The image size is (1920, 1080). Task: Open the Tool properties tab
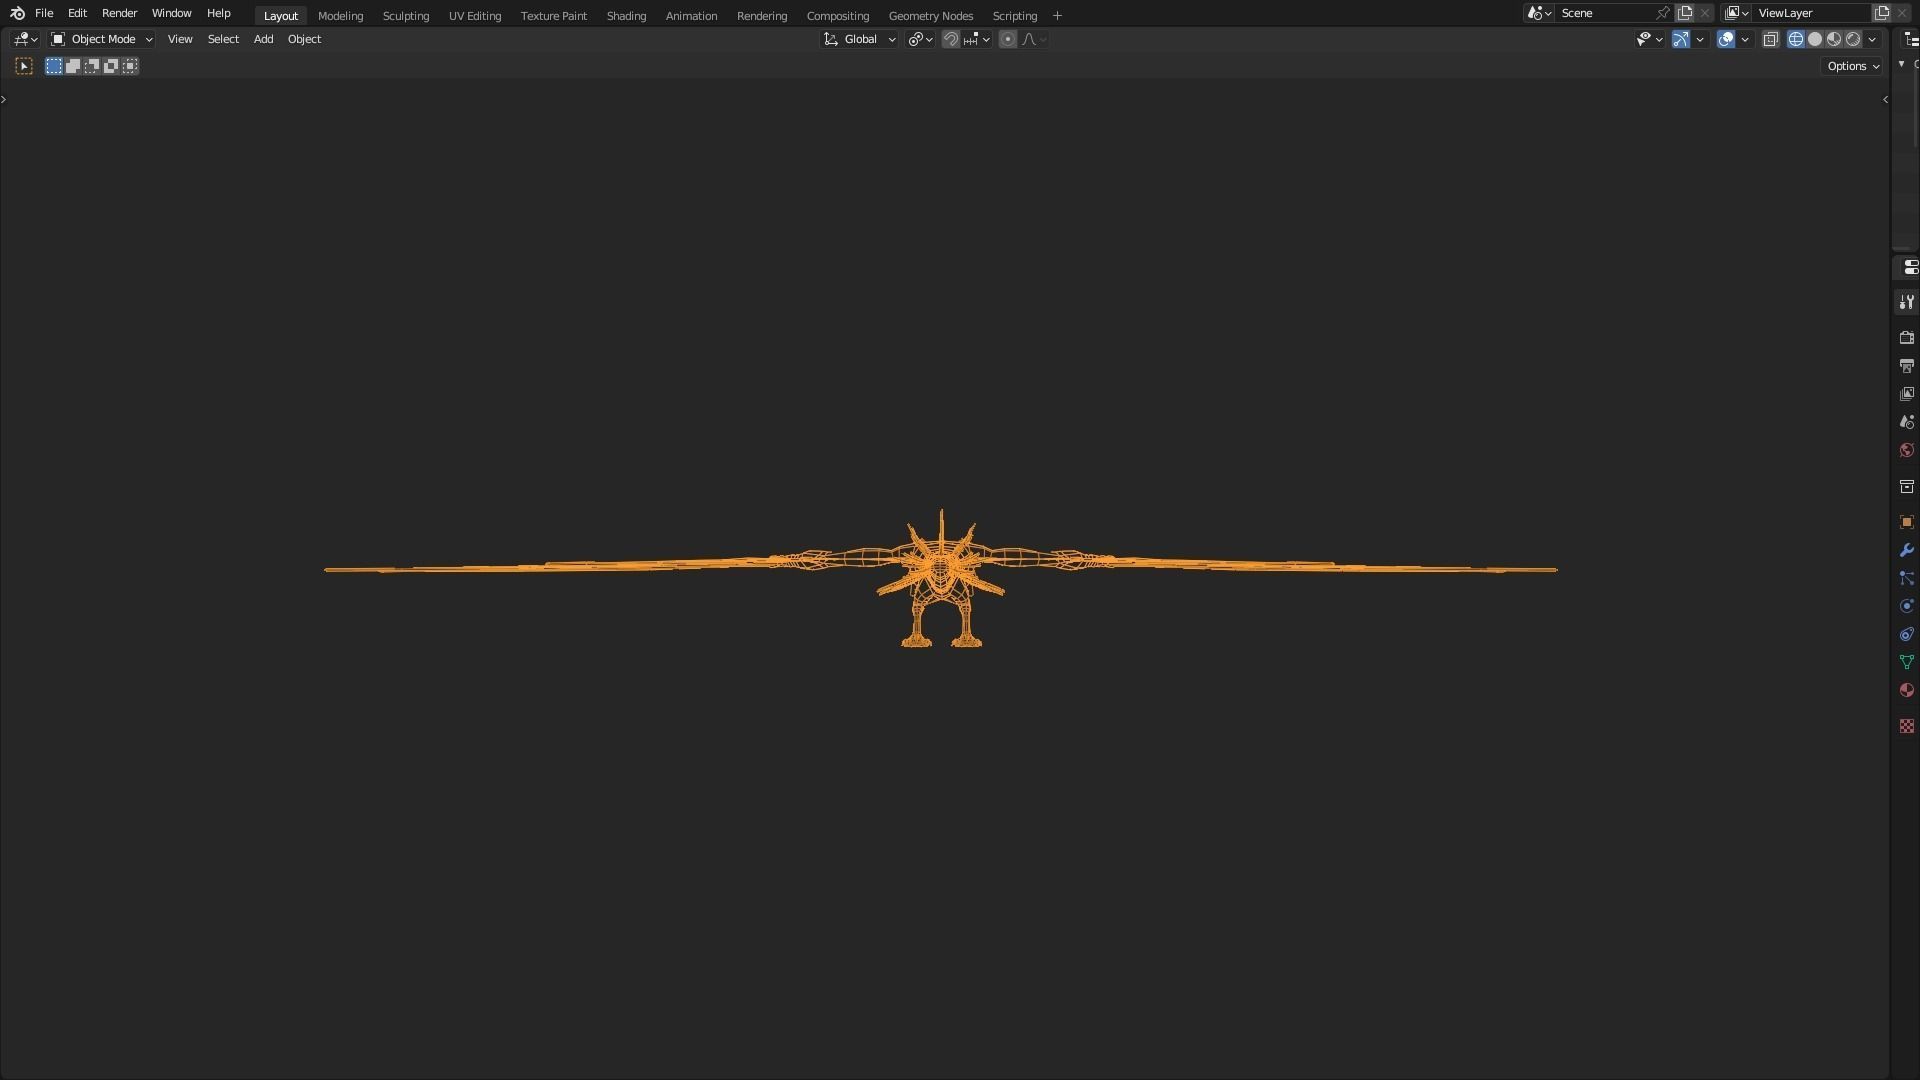[x=1906, y=302]
